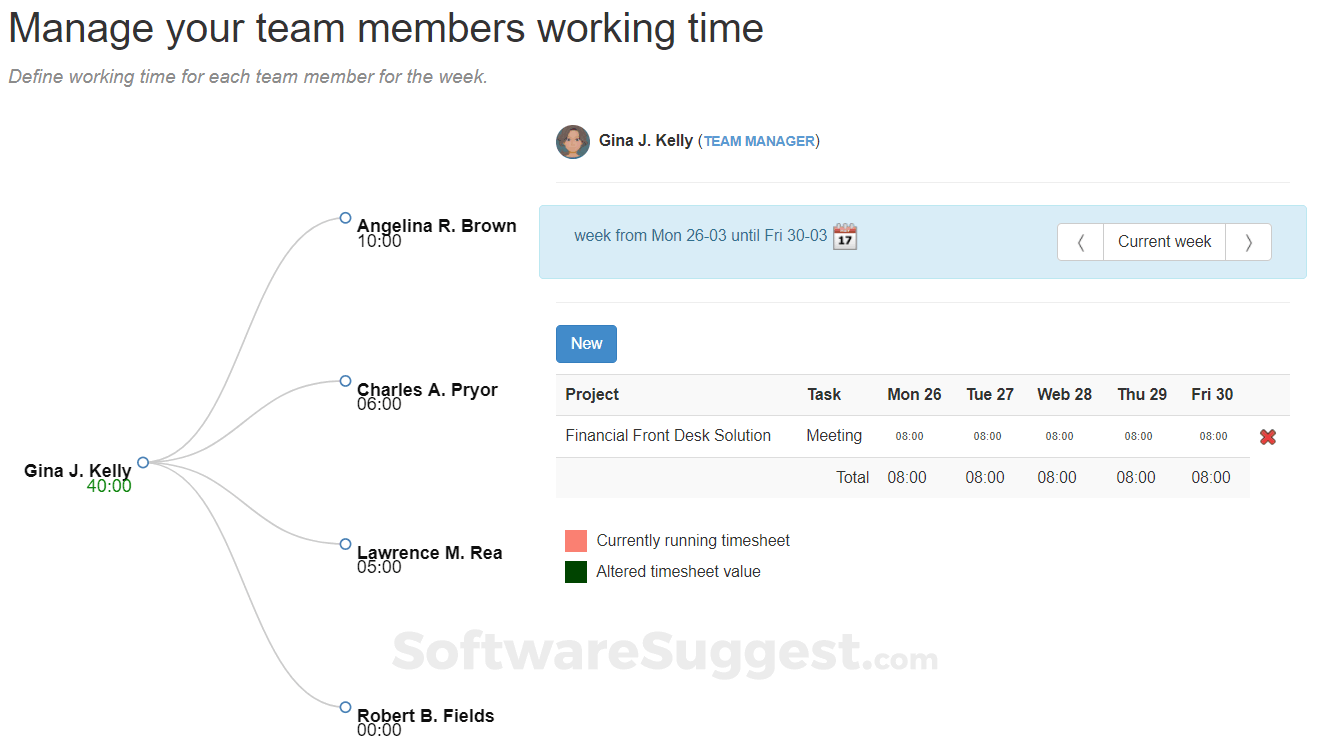Select Charles A. Pryor's tree node circle

[x=345, y=381]
